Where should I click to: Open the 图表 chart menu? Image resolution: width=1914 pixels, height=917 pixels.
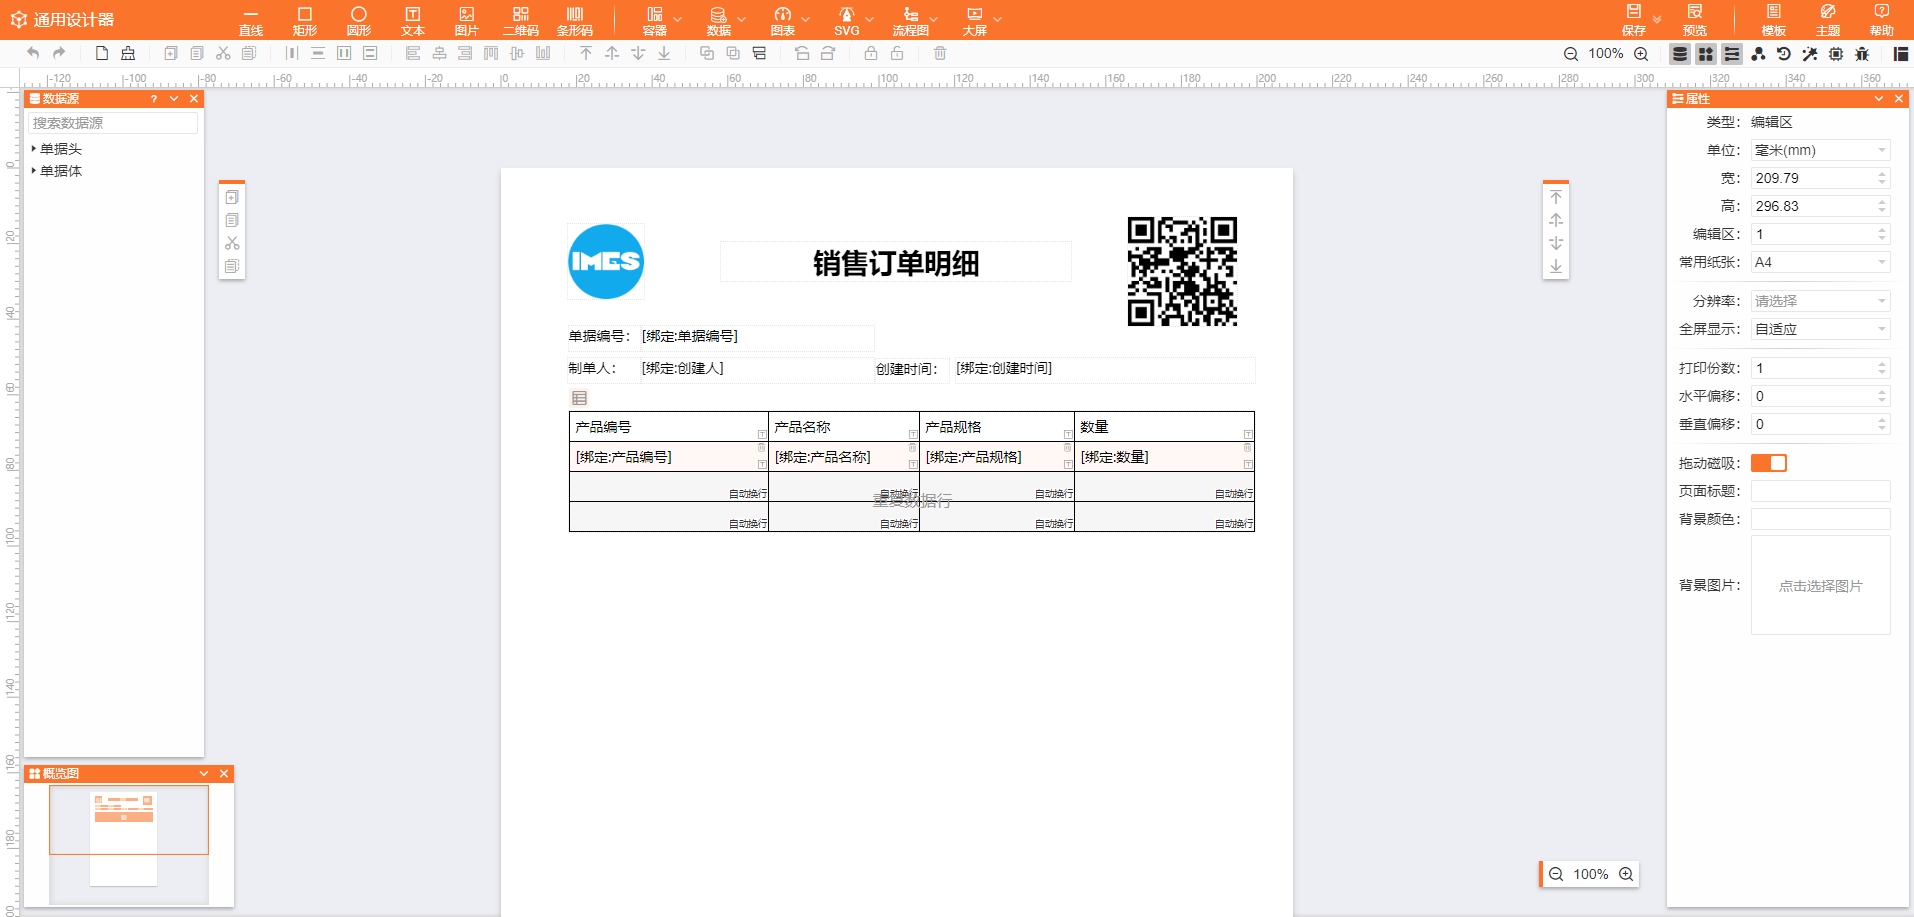tap(783, 20)
